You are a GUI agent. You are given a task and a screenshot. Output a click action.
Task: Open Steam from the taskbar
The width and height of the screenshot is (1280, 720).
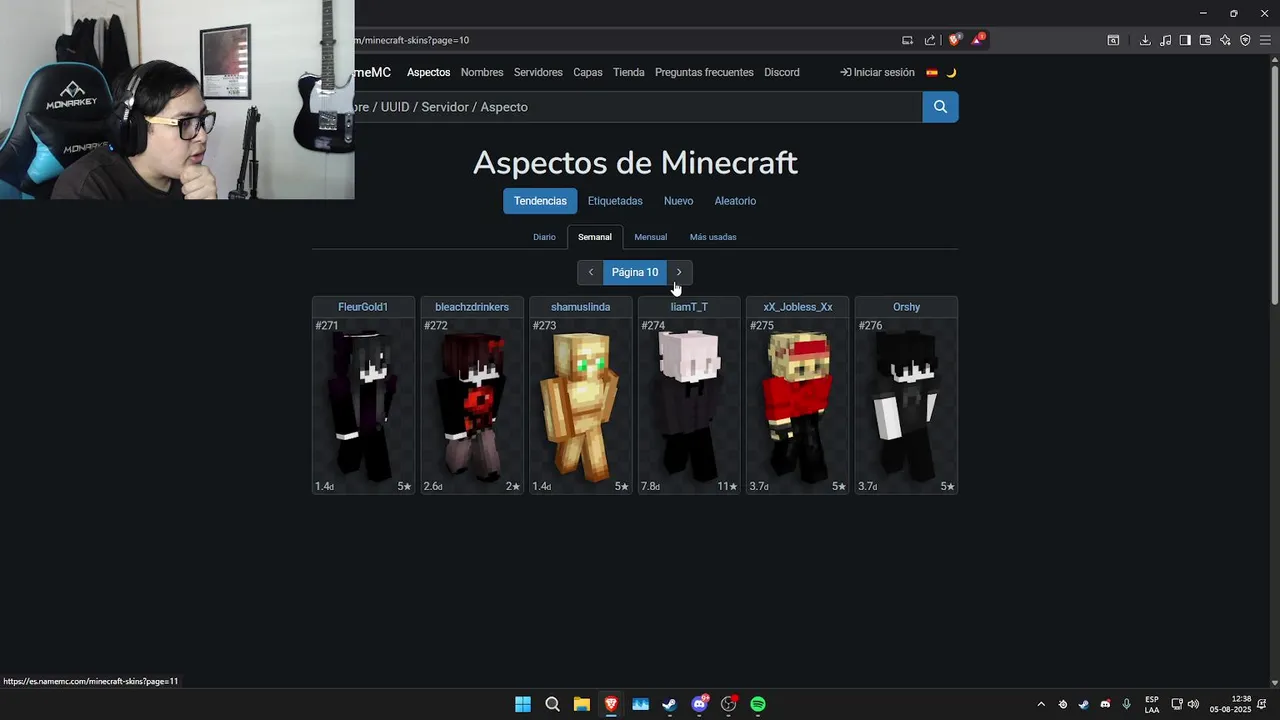pyautogui.click(x=669, y=704)
